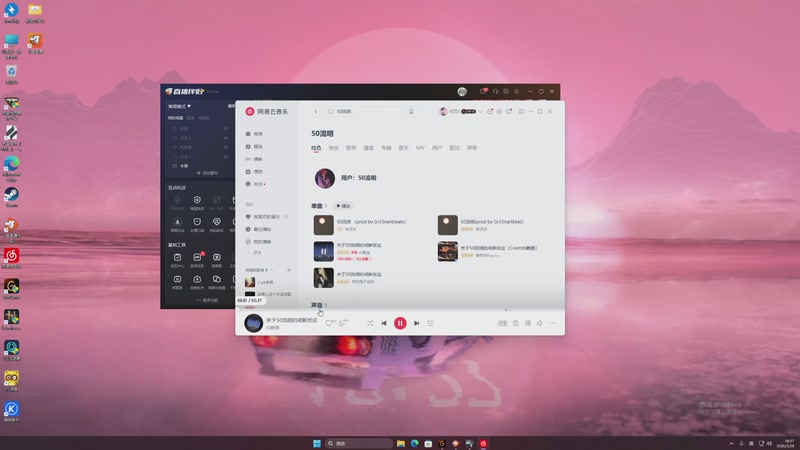This screenshot has width=800, height=450.
Task: Toggle the lyrics display icon in player bar
Action: tap(528, 323)
